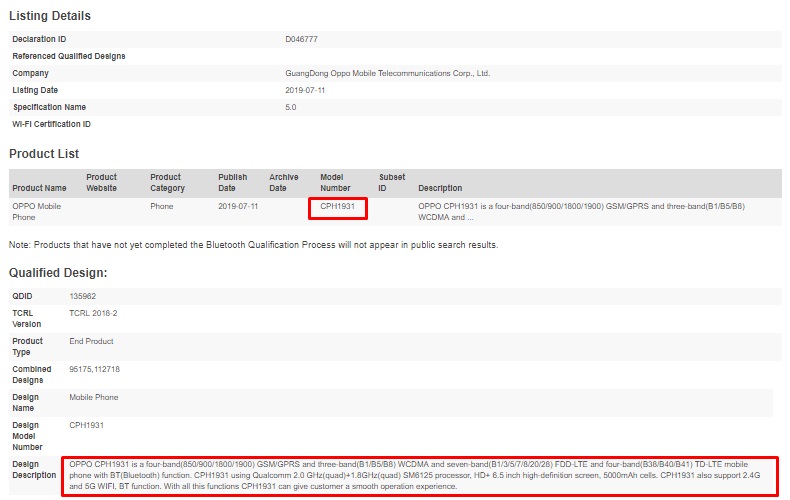790x500 pixels.
Task: Click the full design description paragraph about CPH1931
Action: tap(415, 475)
